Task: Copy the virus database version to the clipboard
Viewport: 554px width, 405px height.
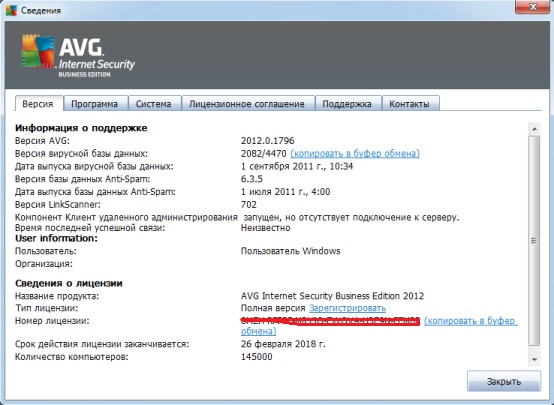Action: point(355,153)
